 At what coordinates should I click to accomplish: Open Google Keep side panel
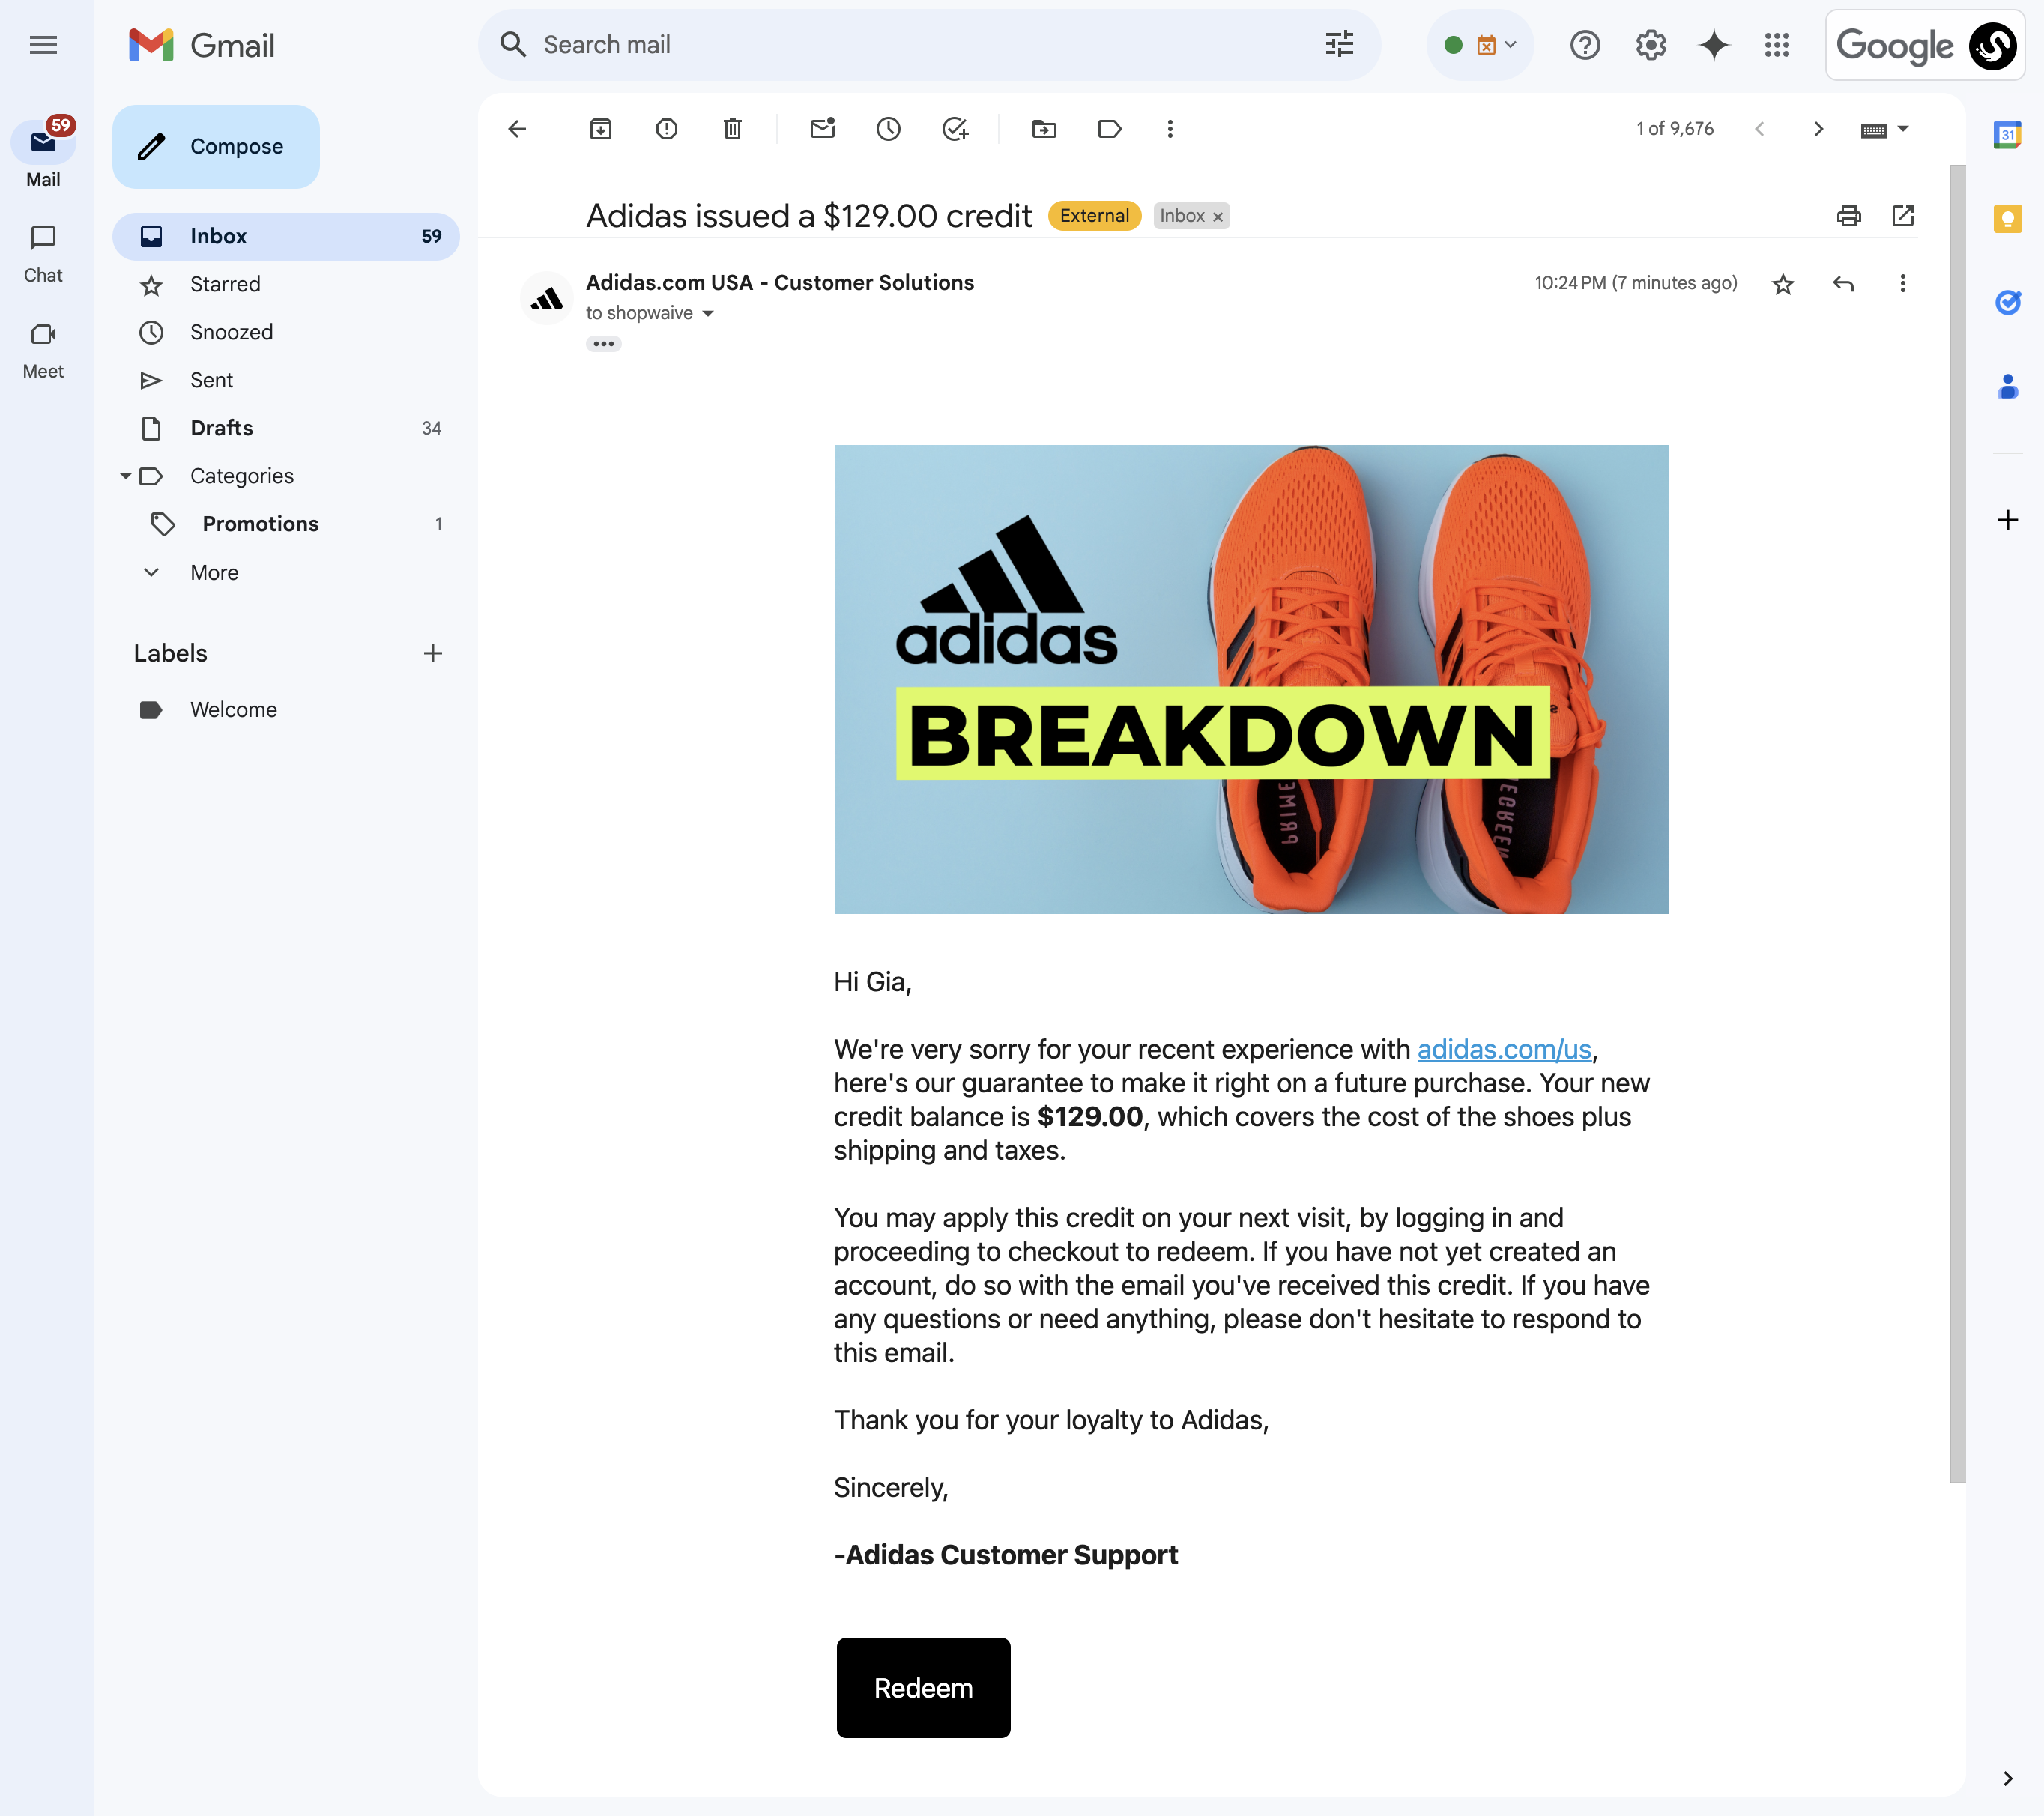(2007, 218)
